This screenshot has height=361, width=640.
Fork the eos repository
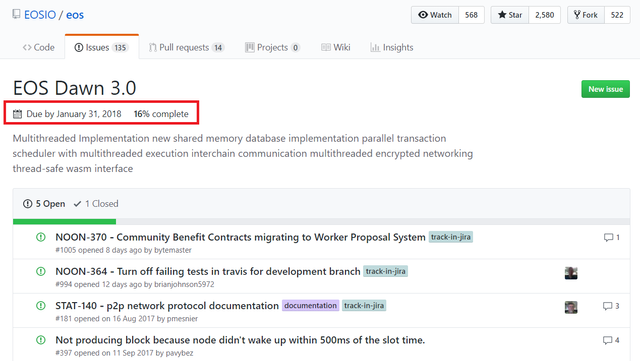tap(586, 15)
